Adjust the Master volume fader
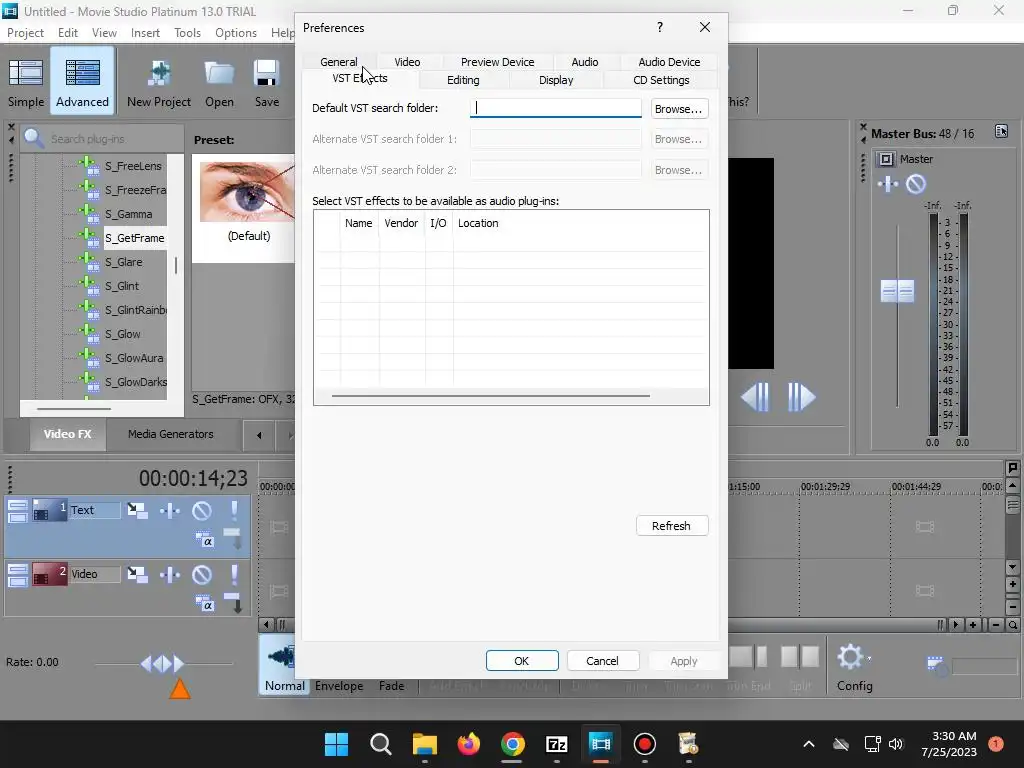The image size is (1024, 768). tap(897, 291)
